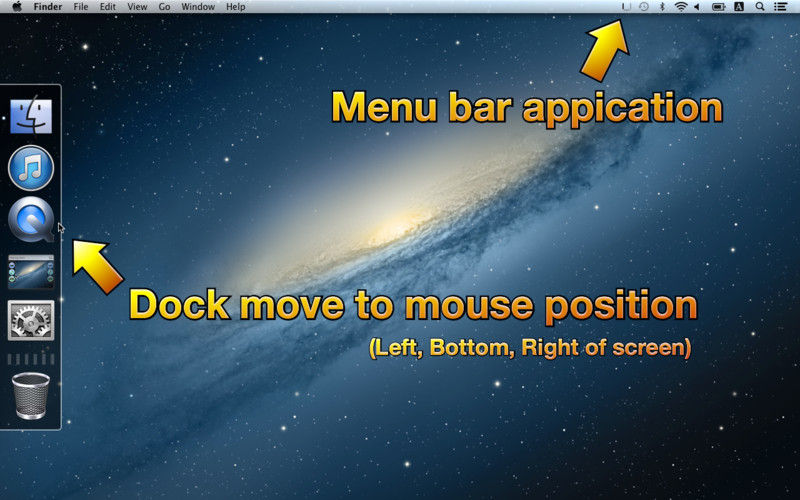Viewport: 800px width, 500px height.
Task: Open Finder from the Dock
Action: point(30,117)
